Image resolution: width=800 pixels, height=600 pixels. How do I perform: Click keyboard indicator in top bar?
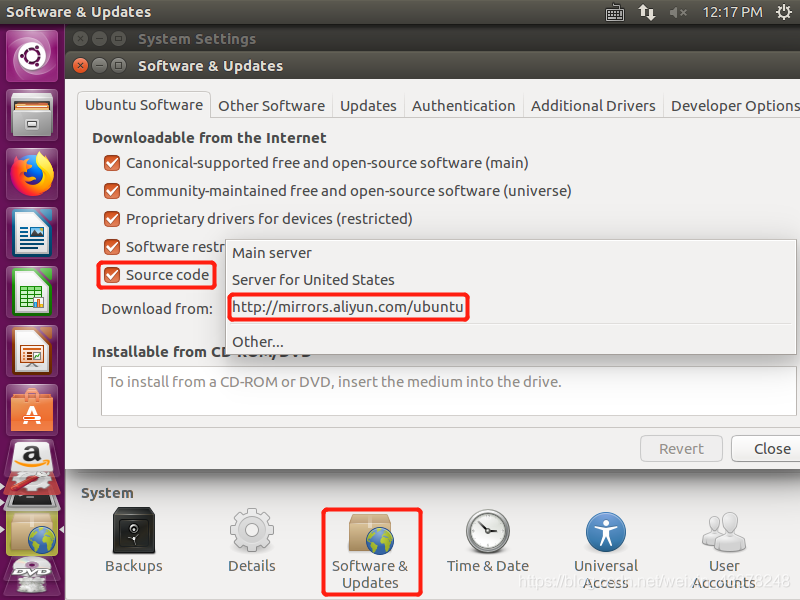(x=615, y=12)
